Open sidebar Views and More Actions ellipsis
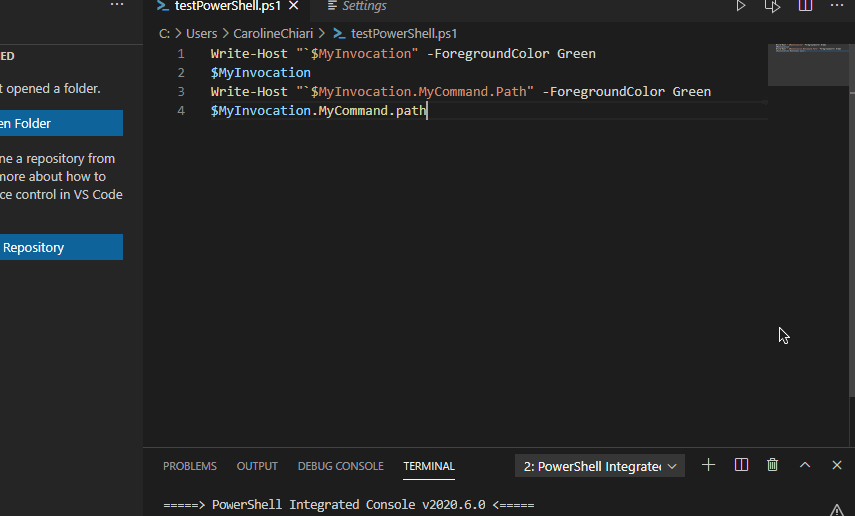This screenshot has width=855, height=516. (x=117, y=4)
